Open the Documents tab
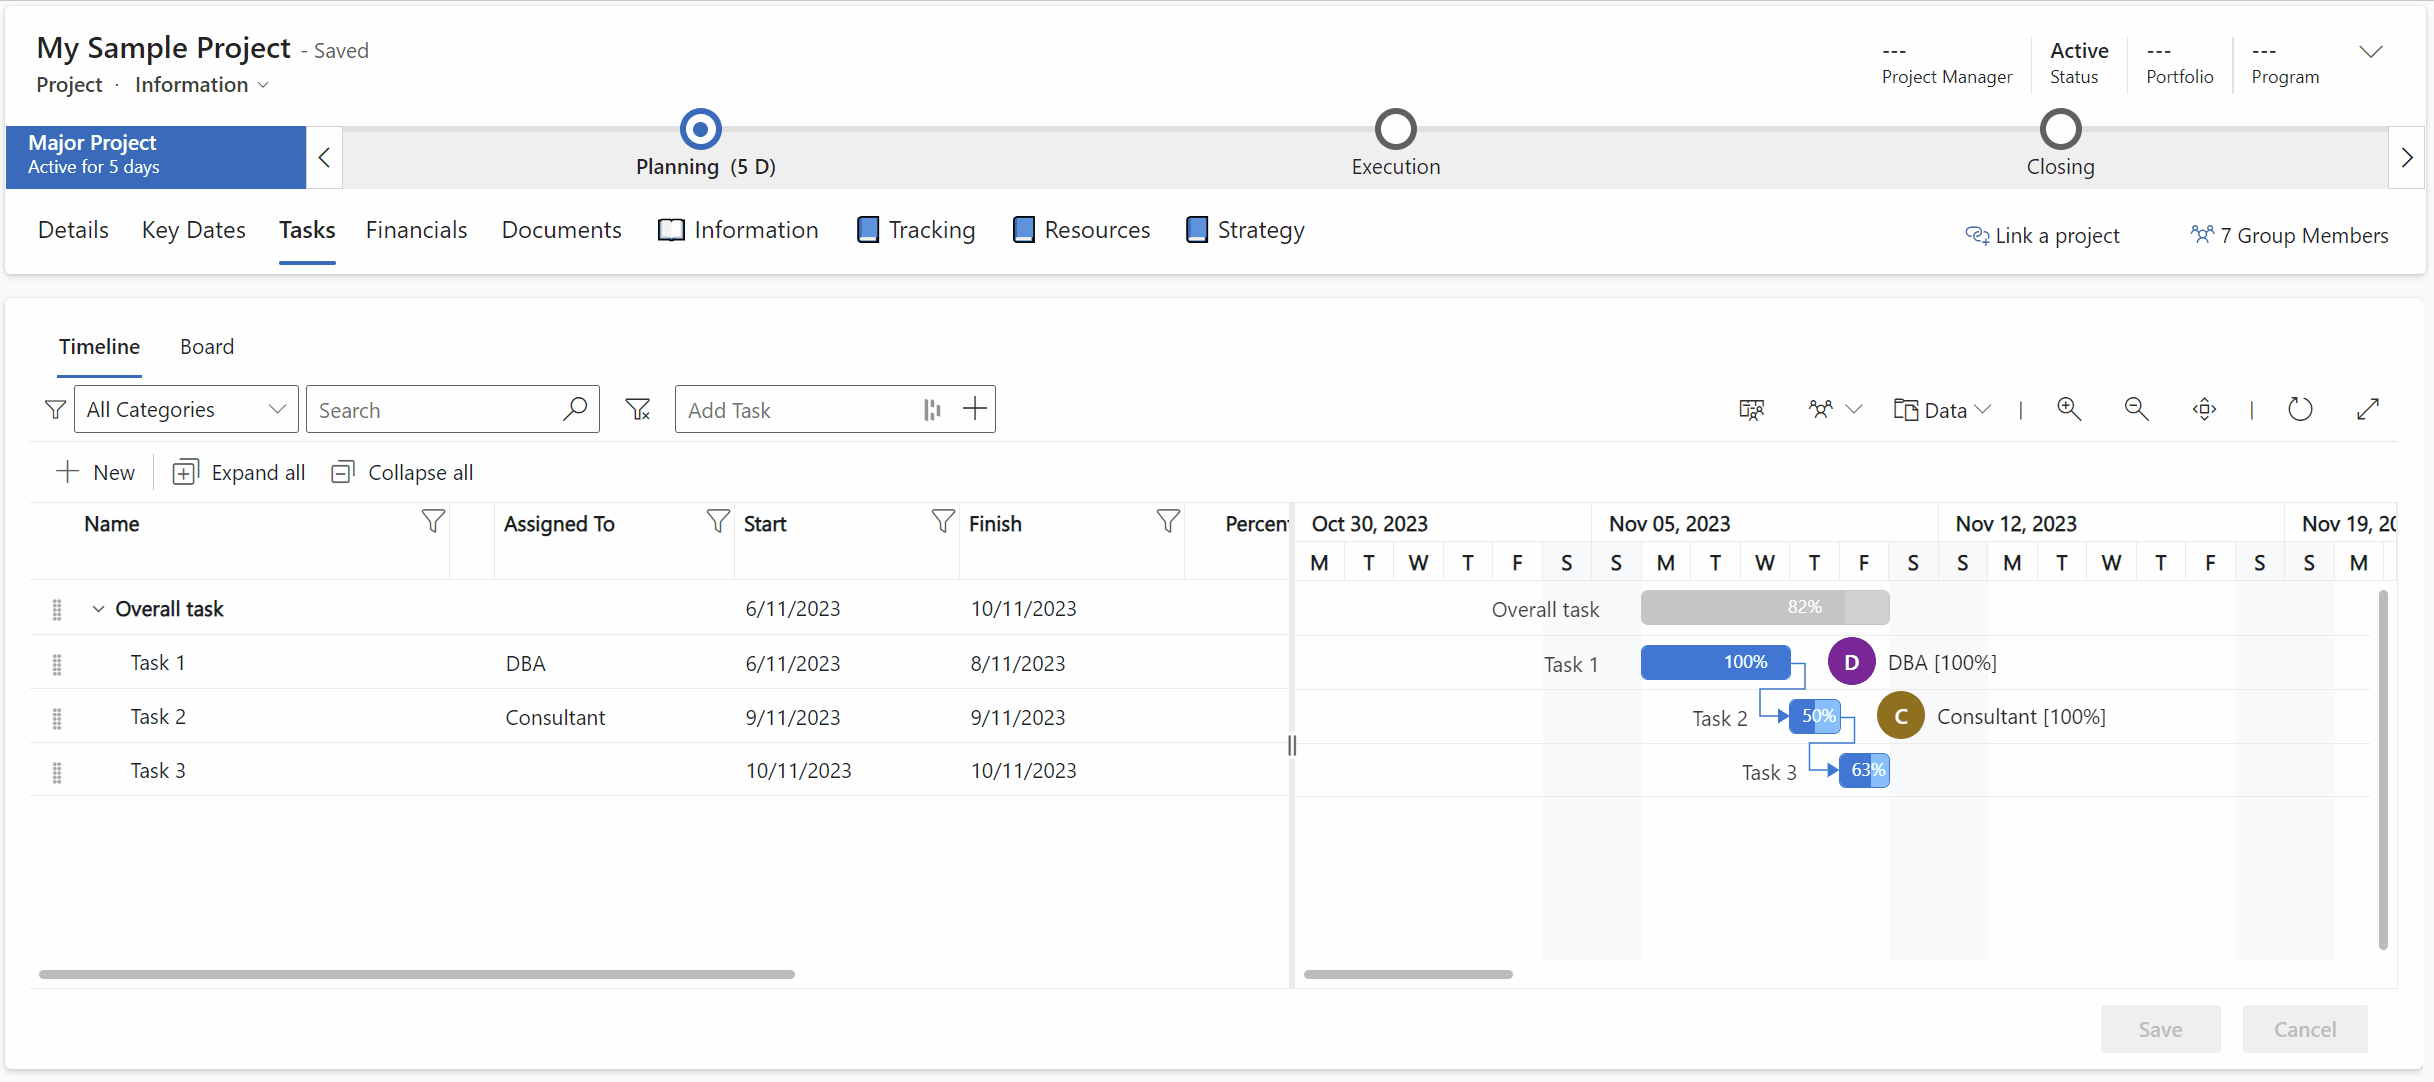This screenshot has width=2434, height=1082. point(561,230)
